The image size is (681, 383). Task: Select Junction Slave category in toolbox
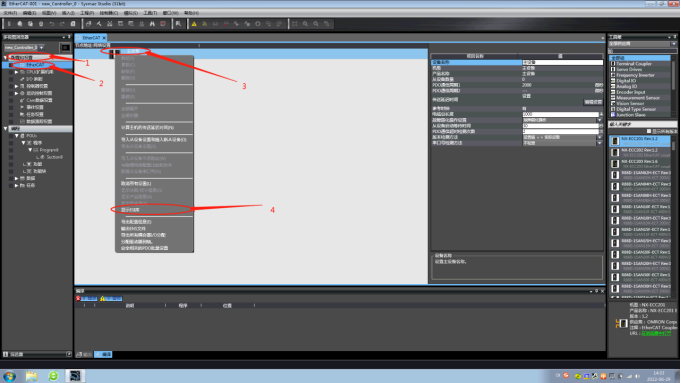coord(630,115)
